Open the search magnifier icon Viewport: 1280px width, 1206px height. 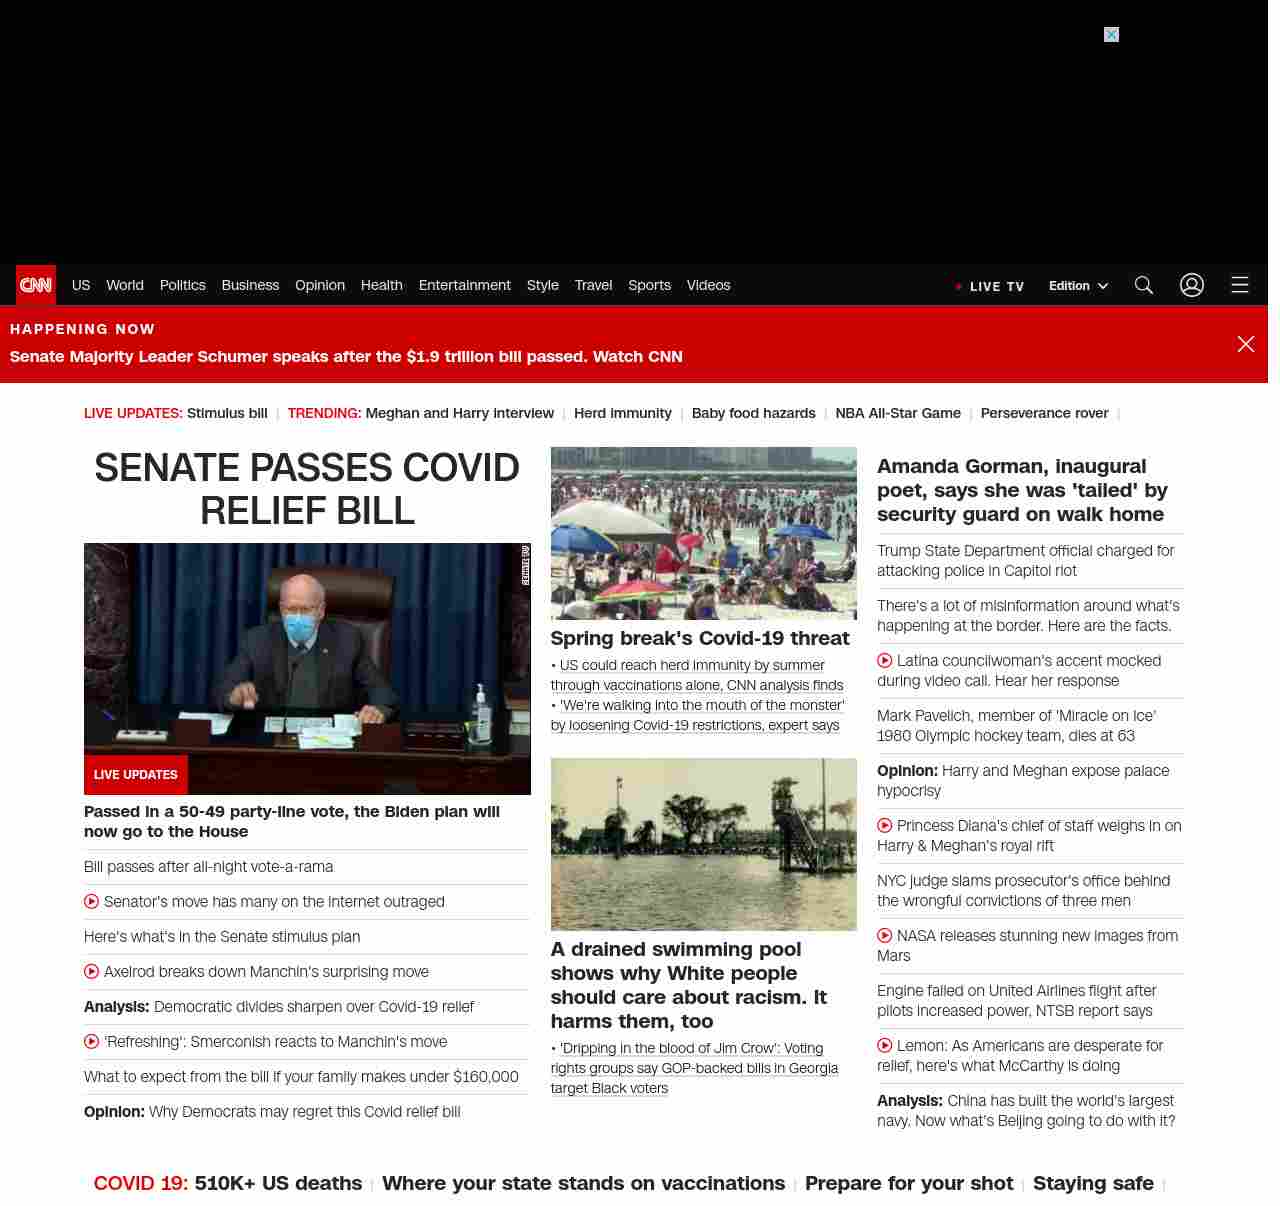point(1144,285)
